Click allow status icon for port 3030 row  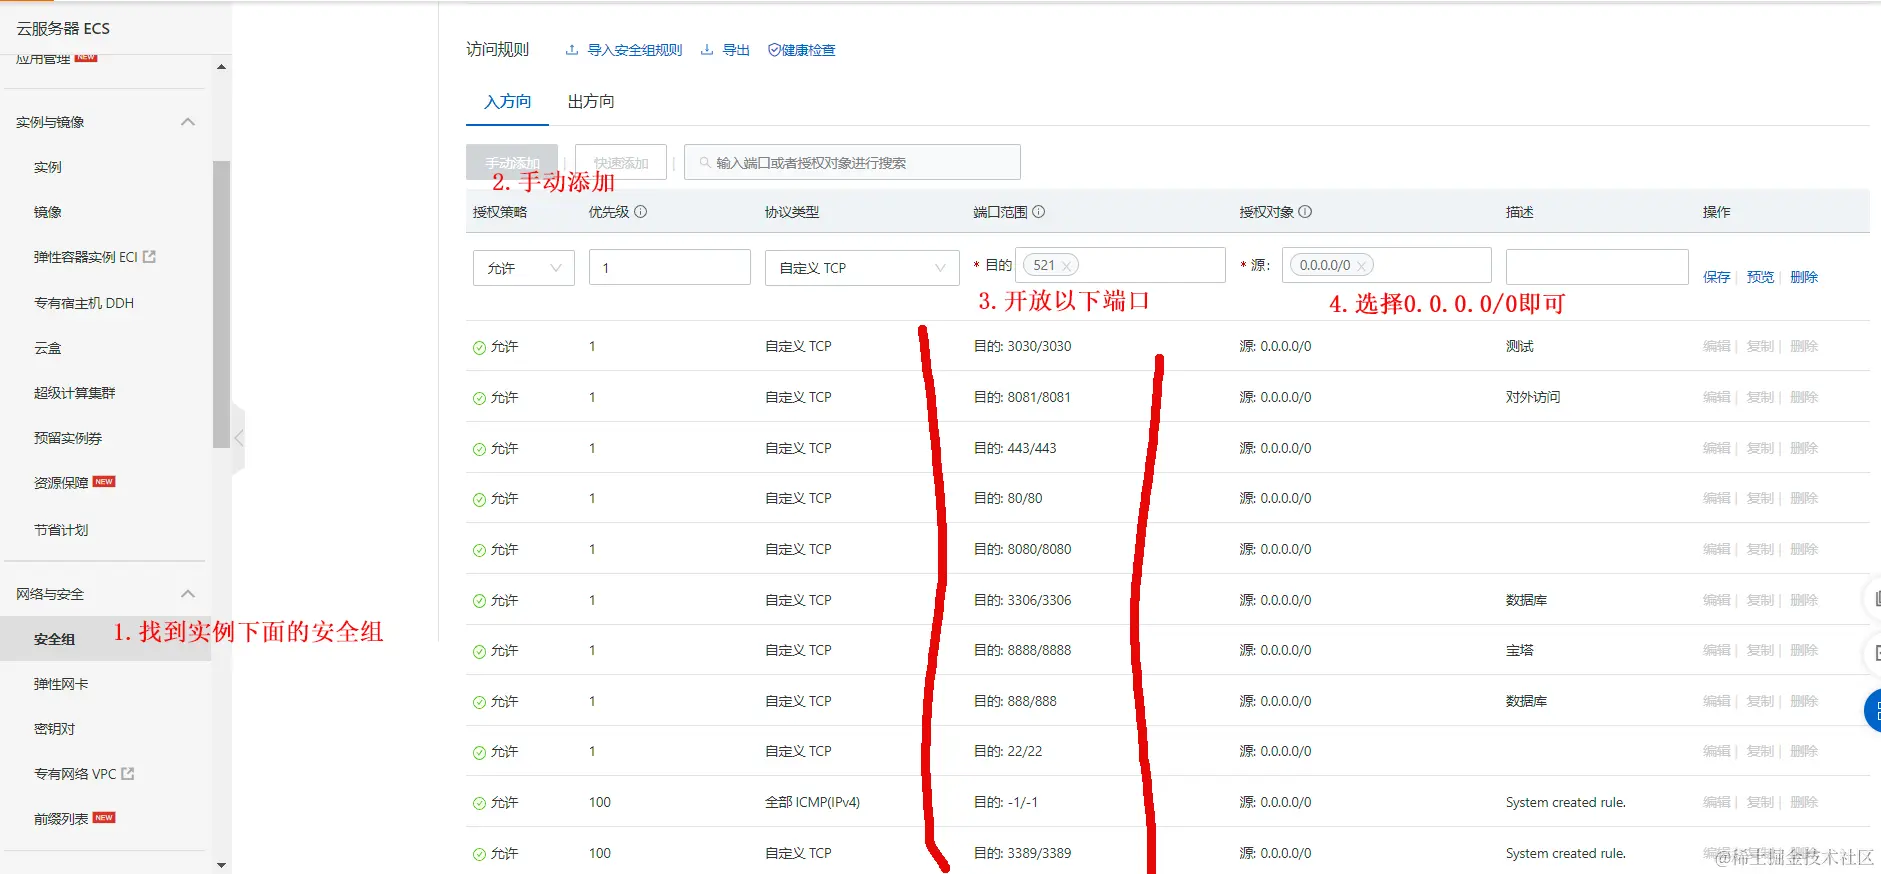479,347
